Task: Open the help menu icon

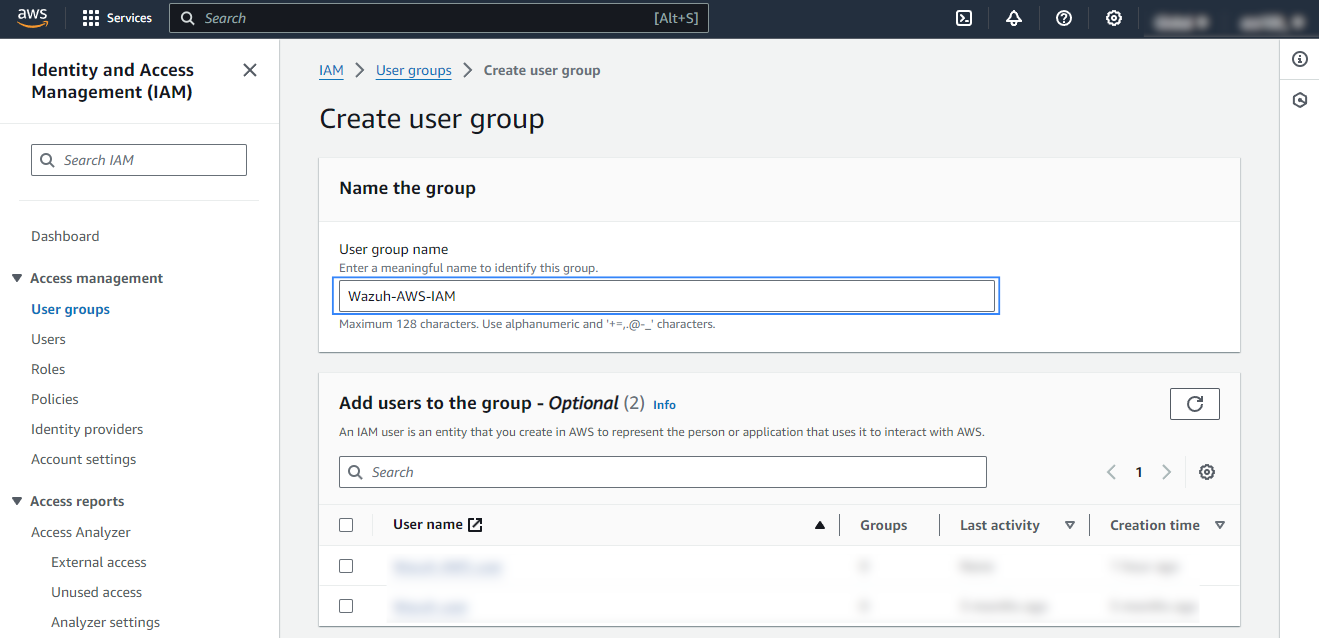Action: point(1063,17)
